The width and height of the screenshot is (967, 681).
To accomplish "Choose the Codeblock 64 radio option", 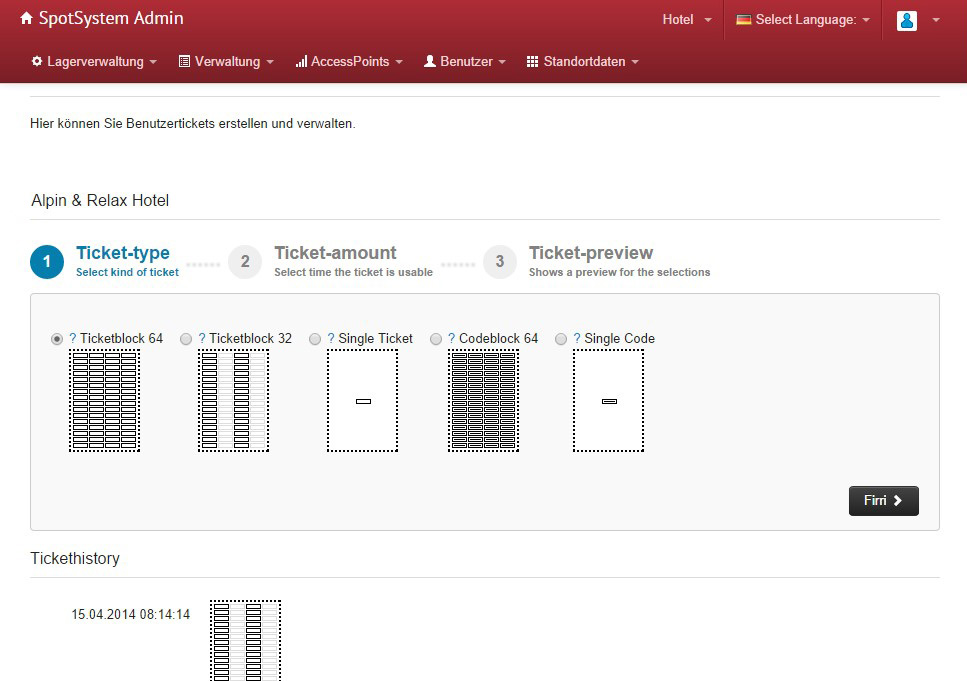I will (436, 340).
